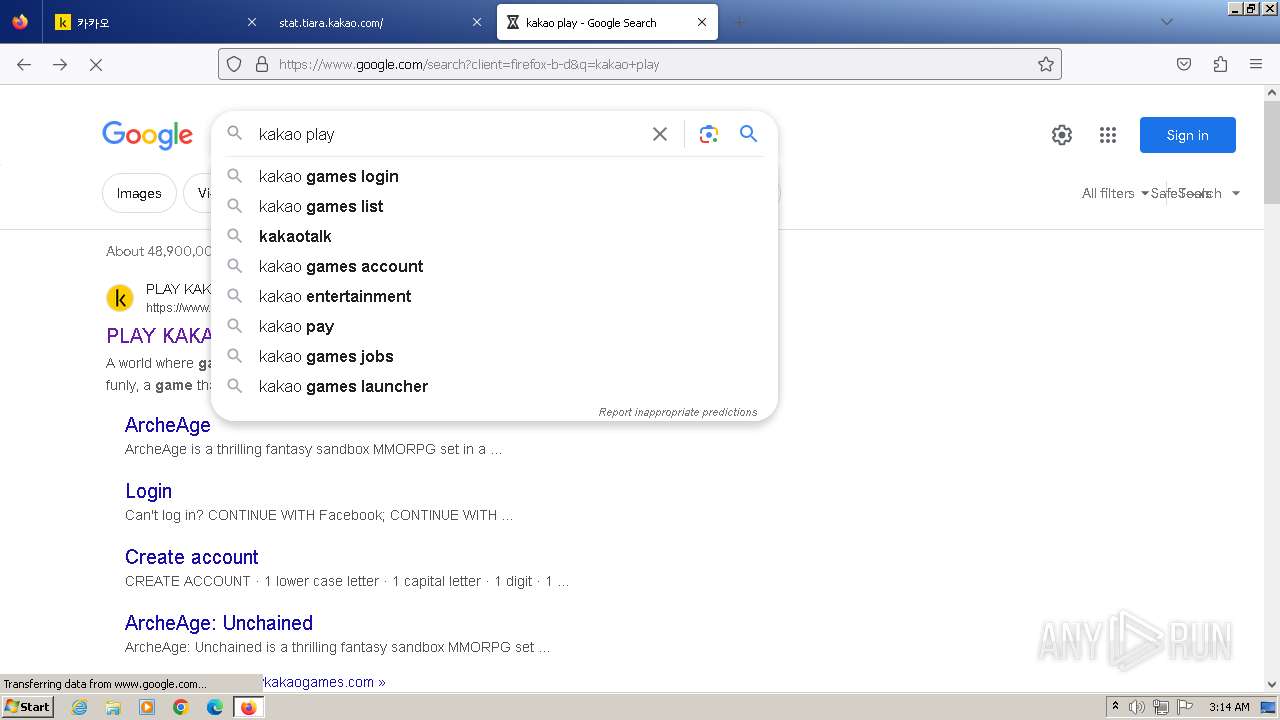
Task: Close the 카카오 tab
Action: tap(251, 22)
